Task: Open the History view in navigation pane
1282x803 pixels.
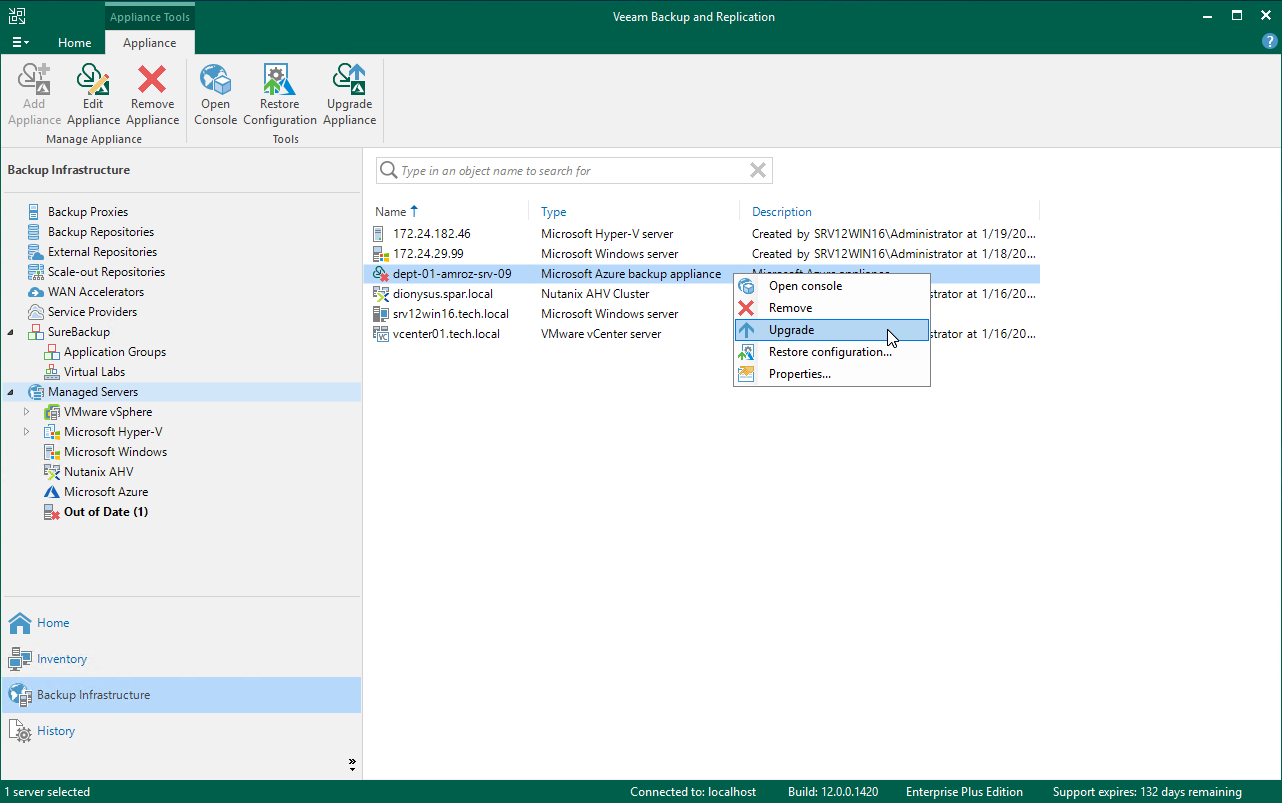Action: pyautogui.click(x=56, y=731)
